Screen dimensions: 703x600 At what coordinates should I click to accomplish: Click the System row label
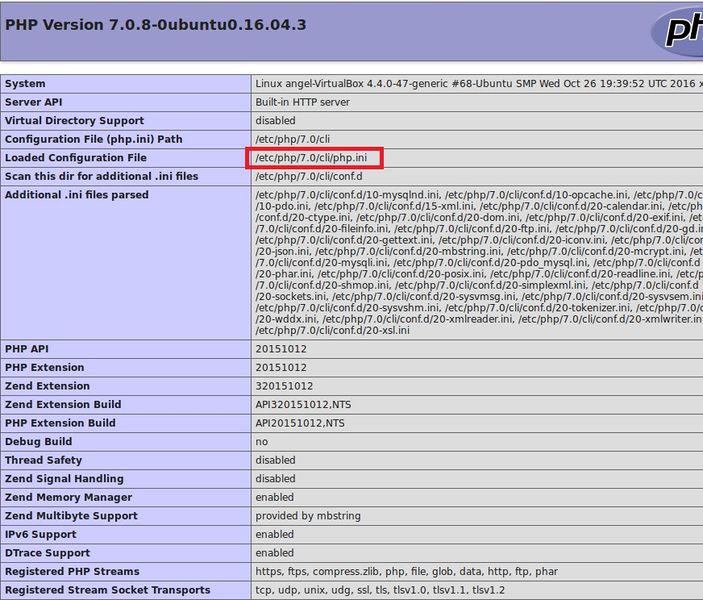[25, 84]
